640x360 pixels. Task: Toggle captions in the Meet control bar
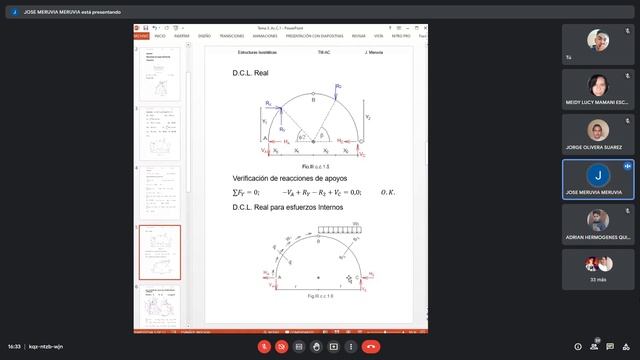coord(299,347)
